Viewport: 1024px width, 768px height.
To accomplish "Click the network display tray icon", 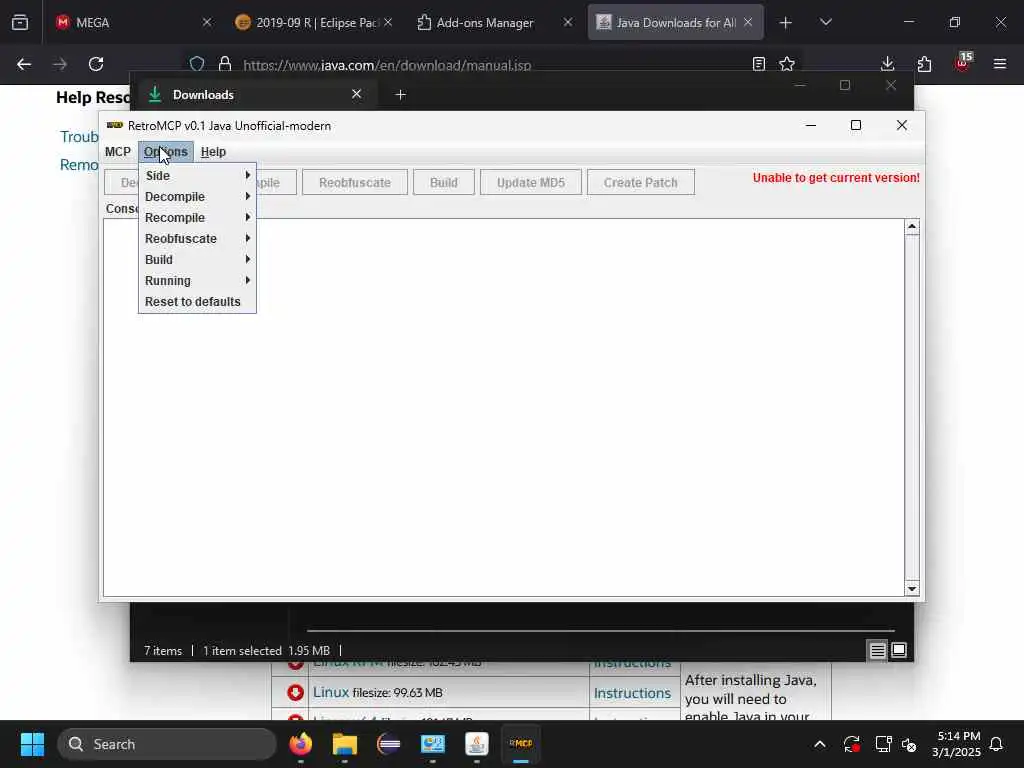I will point(883,744).
